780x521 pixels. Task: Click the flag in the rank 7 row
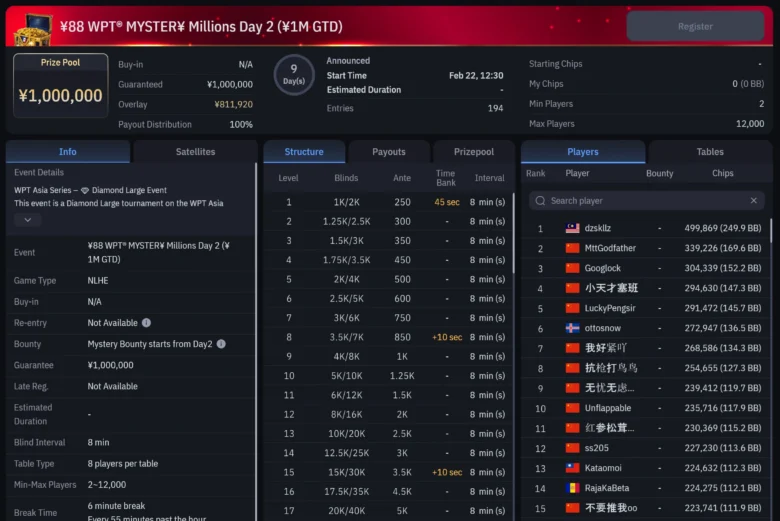(573, 348)
